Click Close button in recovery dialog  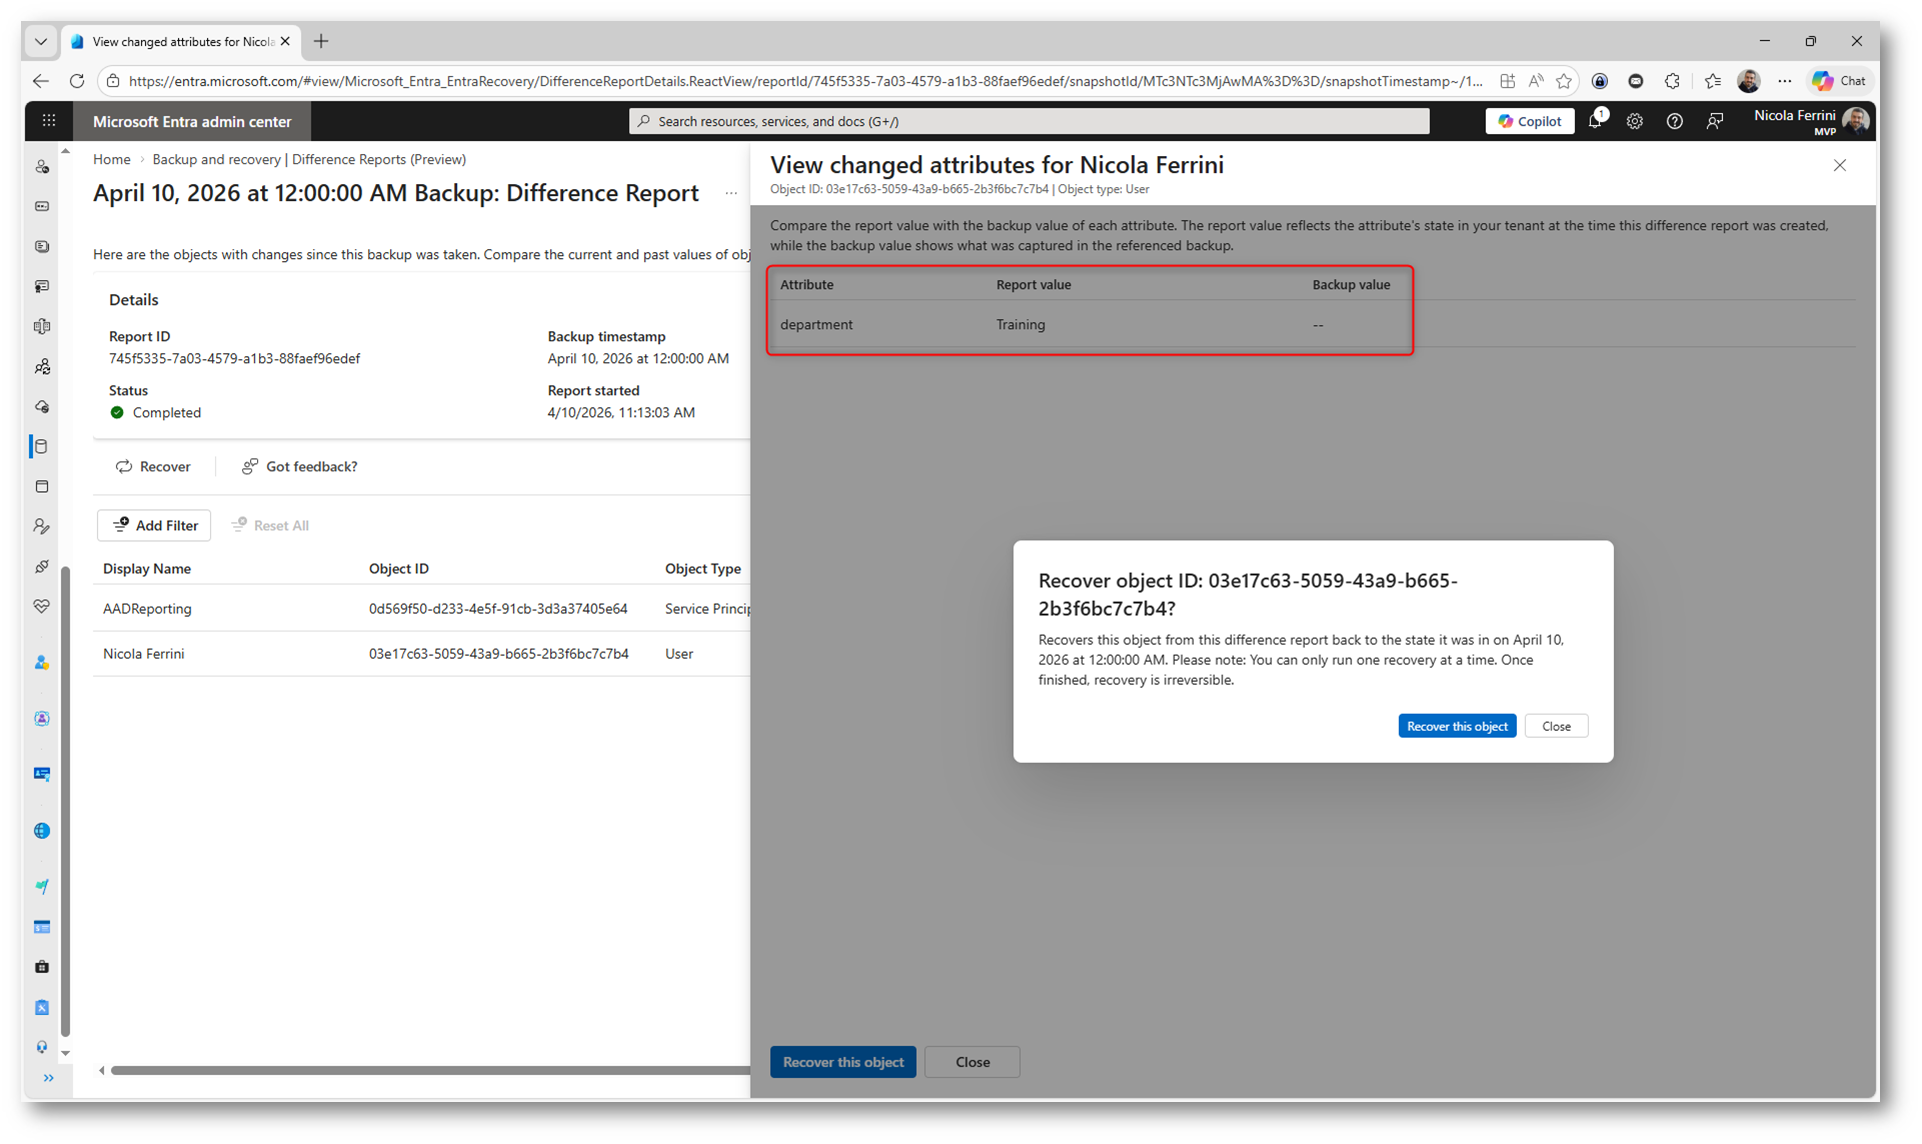pos(1555,726)
